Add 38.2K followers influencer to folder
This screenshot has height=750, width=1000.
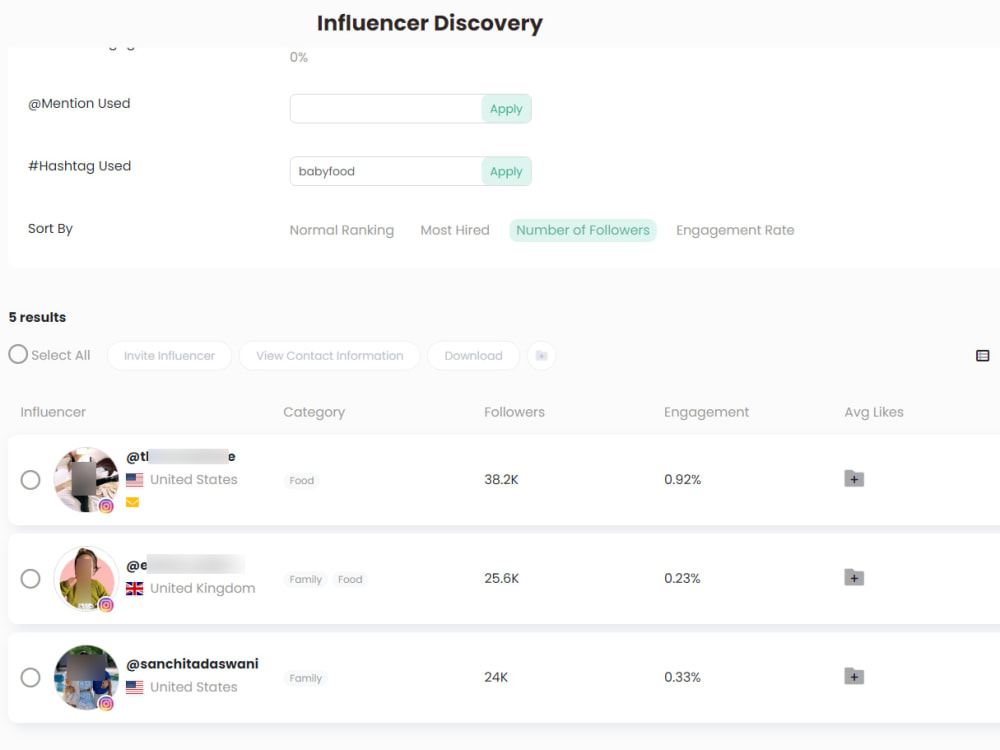click(854, 478)
